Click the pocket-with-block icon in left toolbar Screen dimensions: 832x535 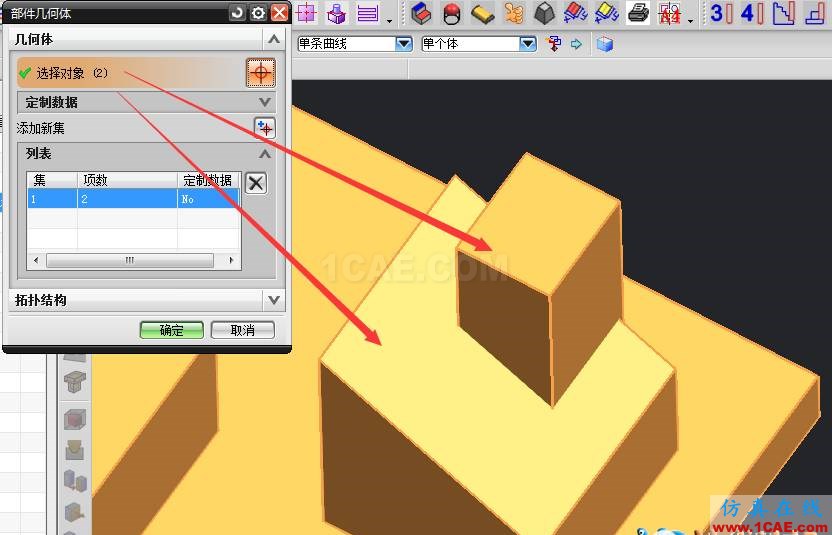tap(75, 450)
